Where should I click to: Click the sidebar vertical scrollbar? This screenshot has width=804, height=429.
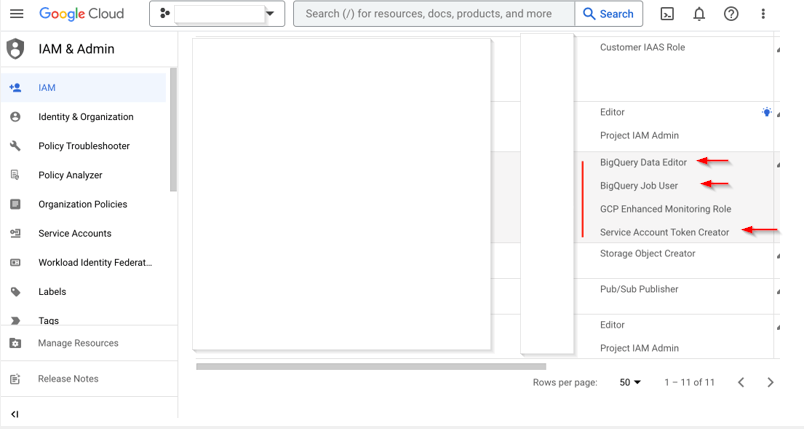173,130
